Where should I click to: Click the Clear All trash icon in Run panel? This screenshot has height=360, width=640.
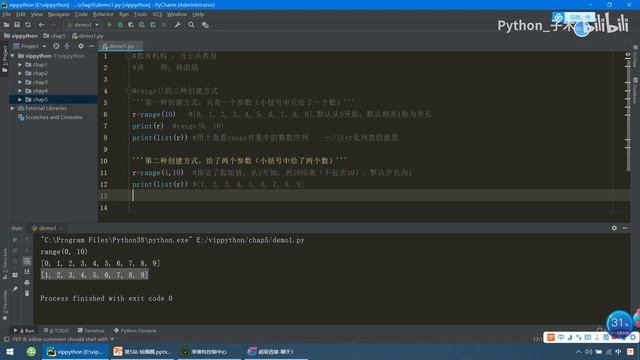27,293
